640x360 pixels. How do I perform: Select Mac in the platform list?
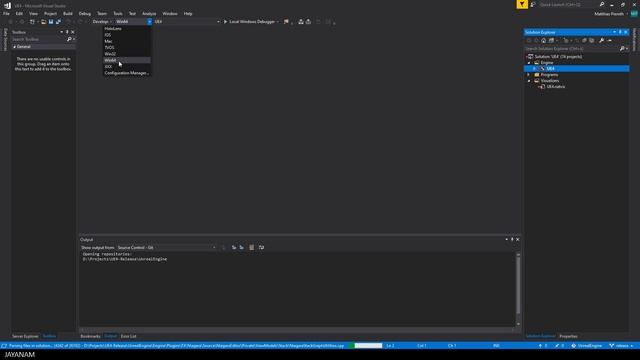coord(127,41)
